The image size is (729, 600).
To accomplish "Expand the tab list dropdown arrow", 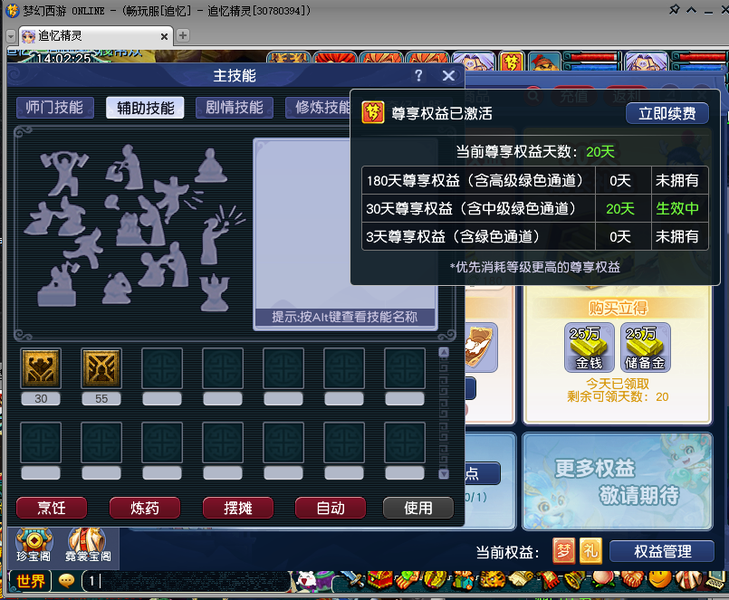I will click(x=11, y=36).
